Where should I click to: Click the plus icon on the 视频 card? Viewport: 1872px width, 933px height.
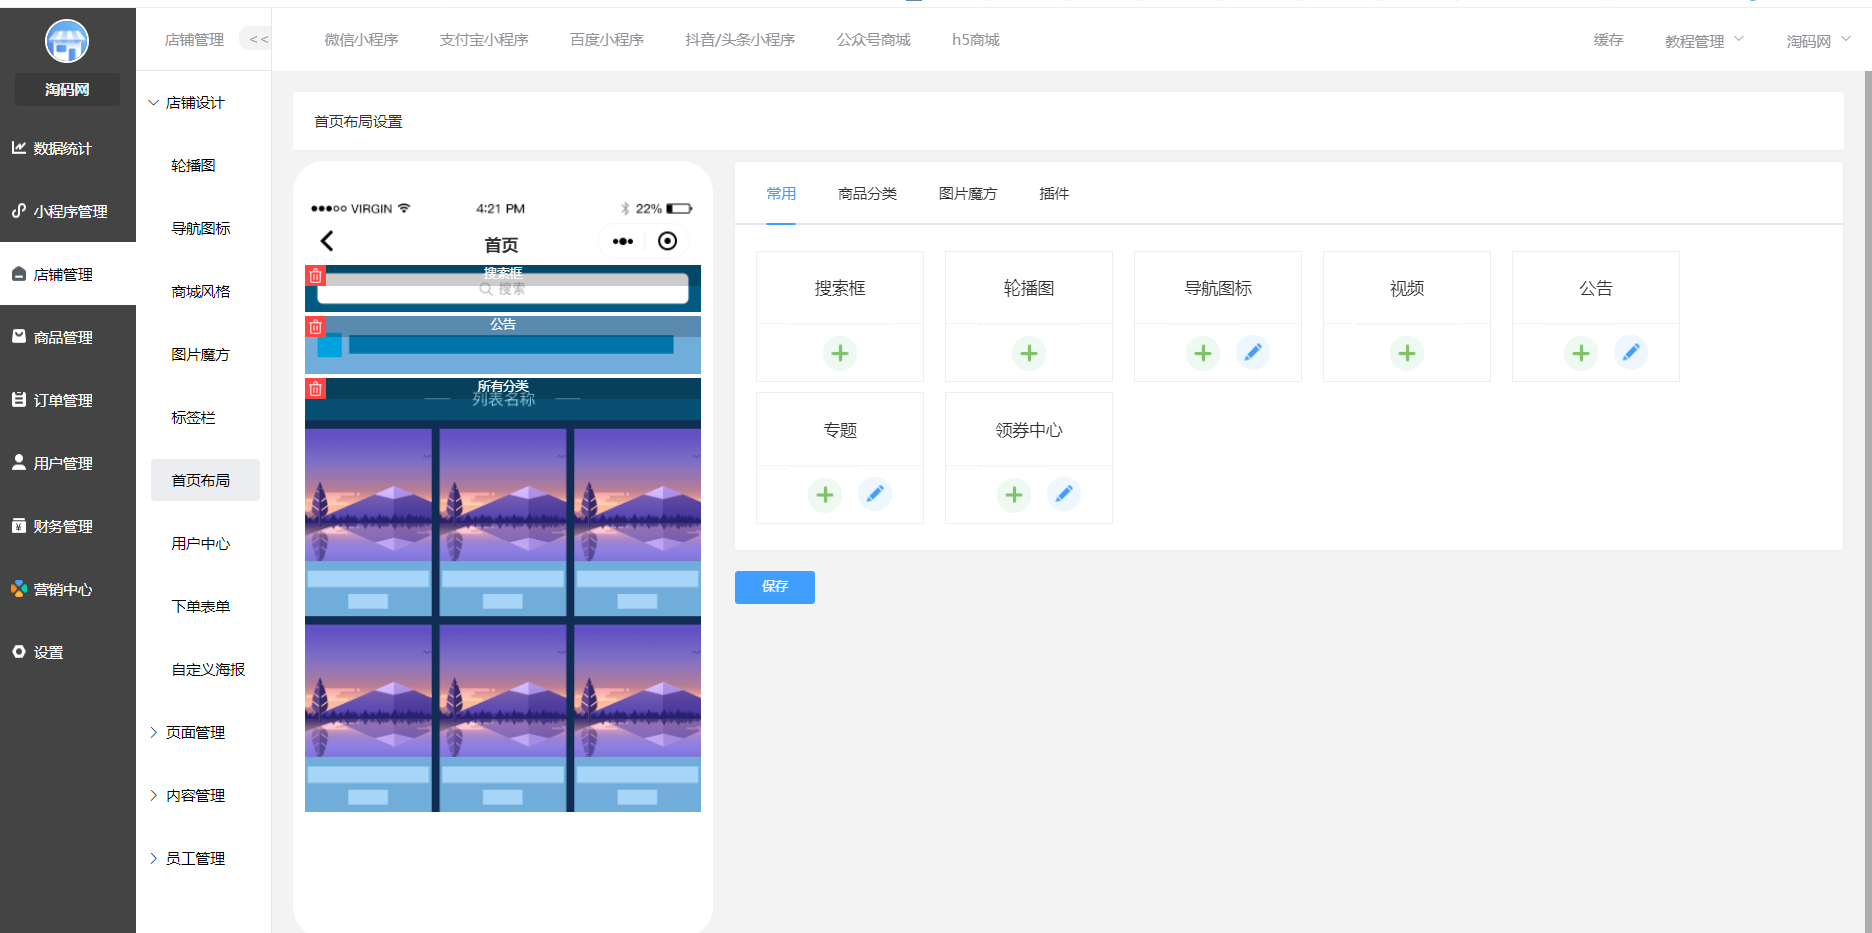[1406, 352]
